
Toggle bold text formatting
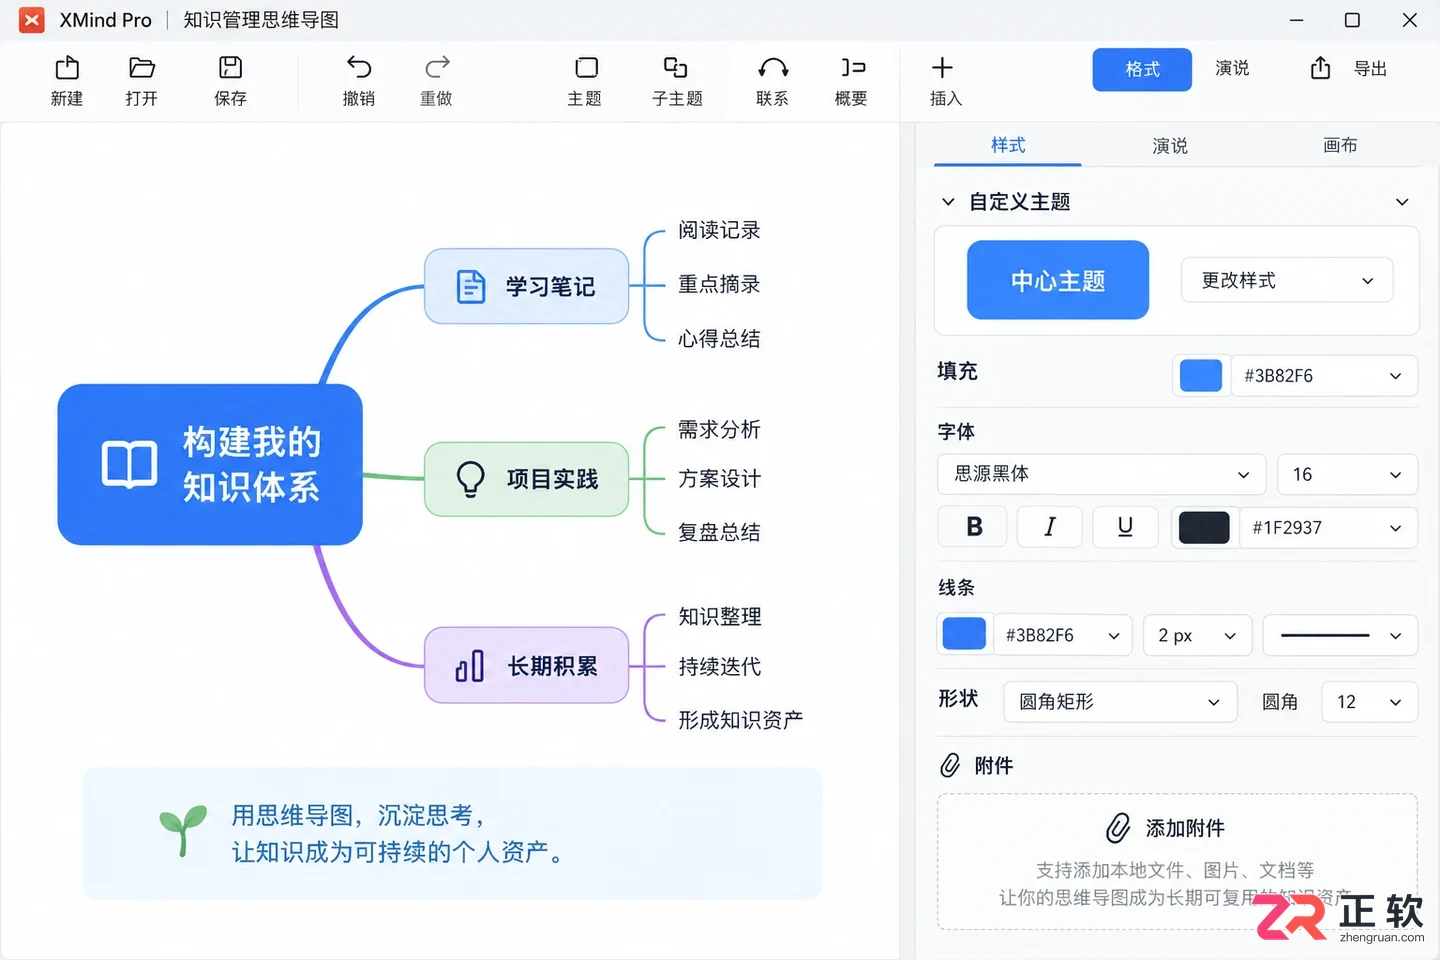pos(974,527)
